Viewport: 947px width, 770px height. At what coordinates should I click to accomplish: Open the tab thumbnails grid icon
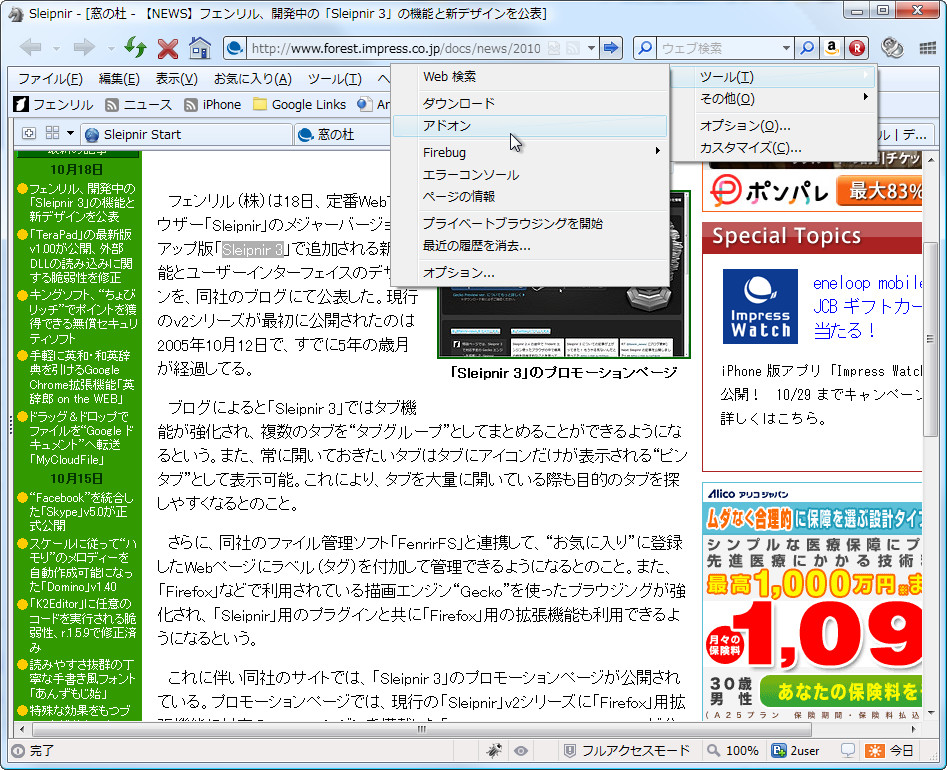click(53, 133)
